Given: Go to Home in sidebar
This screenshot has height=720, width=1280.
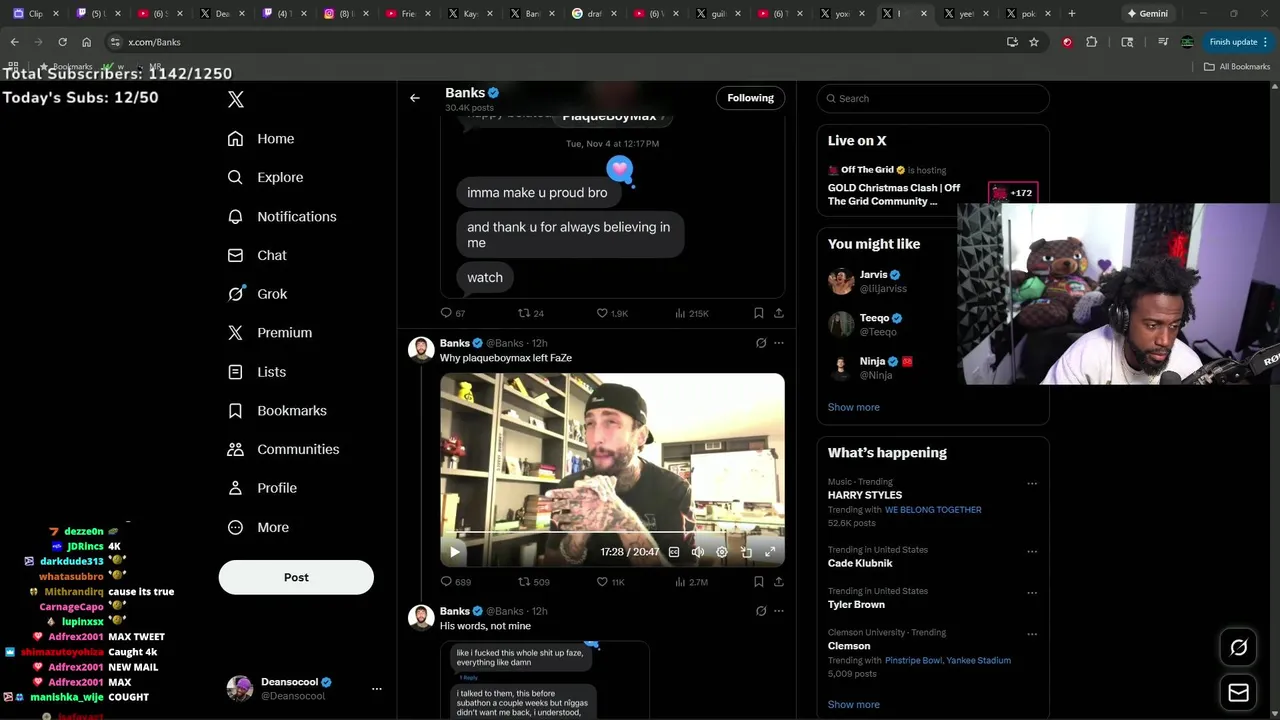Looking at the screenshot, I should [x=261, y=139].
